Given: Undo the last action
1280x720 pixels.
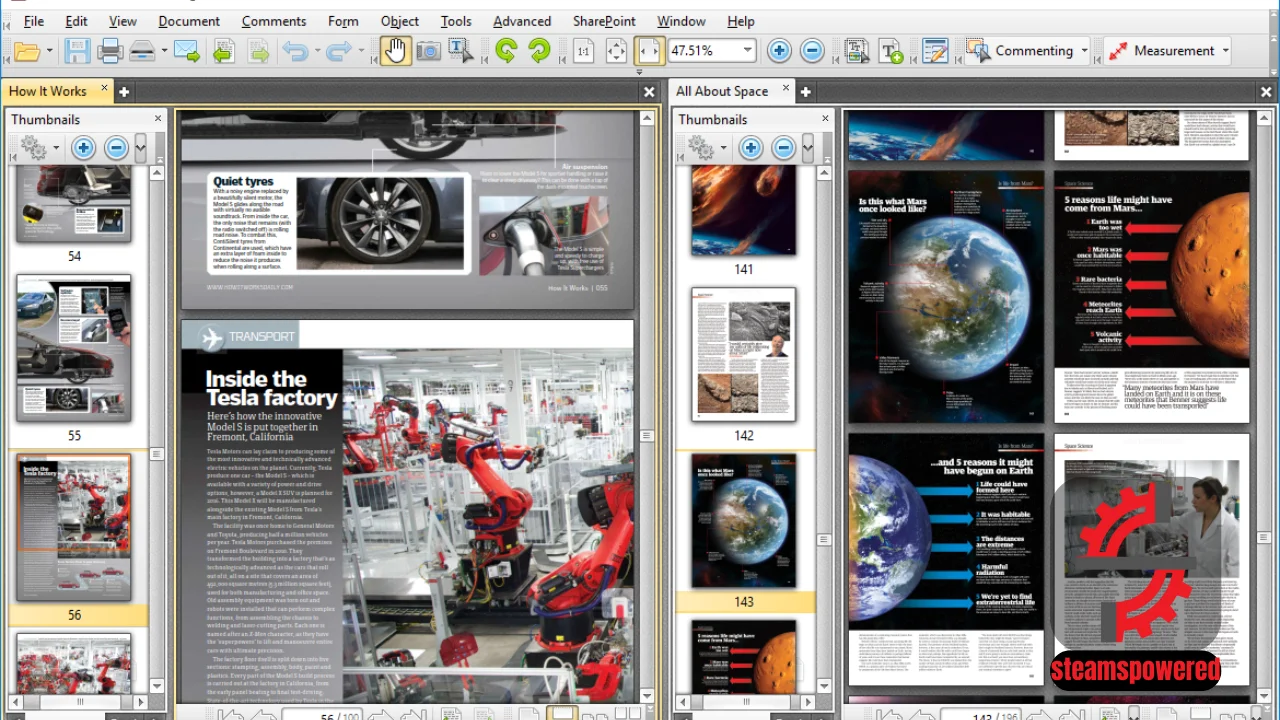Looking at the screenshot, I should [x=294, y=51].
